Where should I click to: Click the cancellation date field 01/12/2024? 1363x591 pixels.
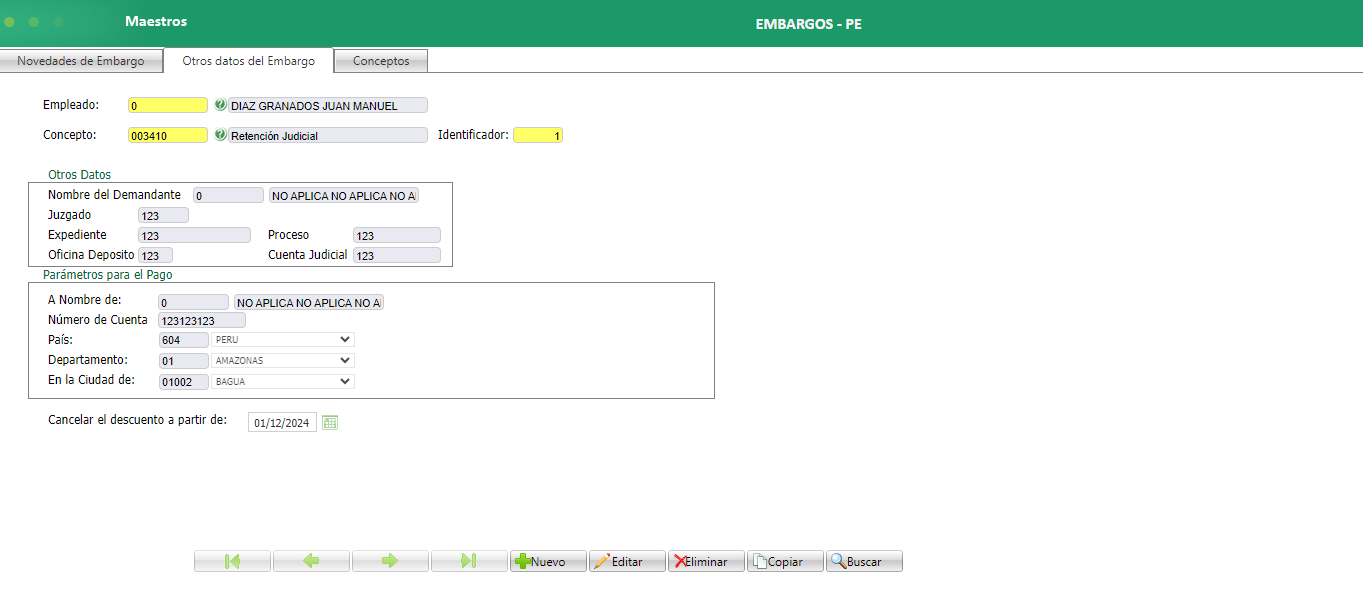click(283, 423)
